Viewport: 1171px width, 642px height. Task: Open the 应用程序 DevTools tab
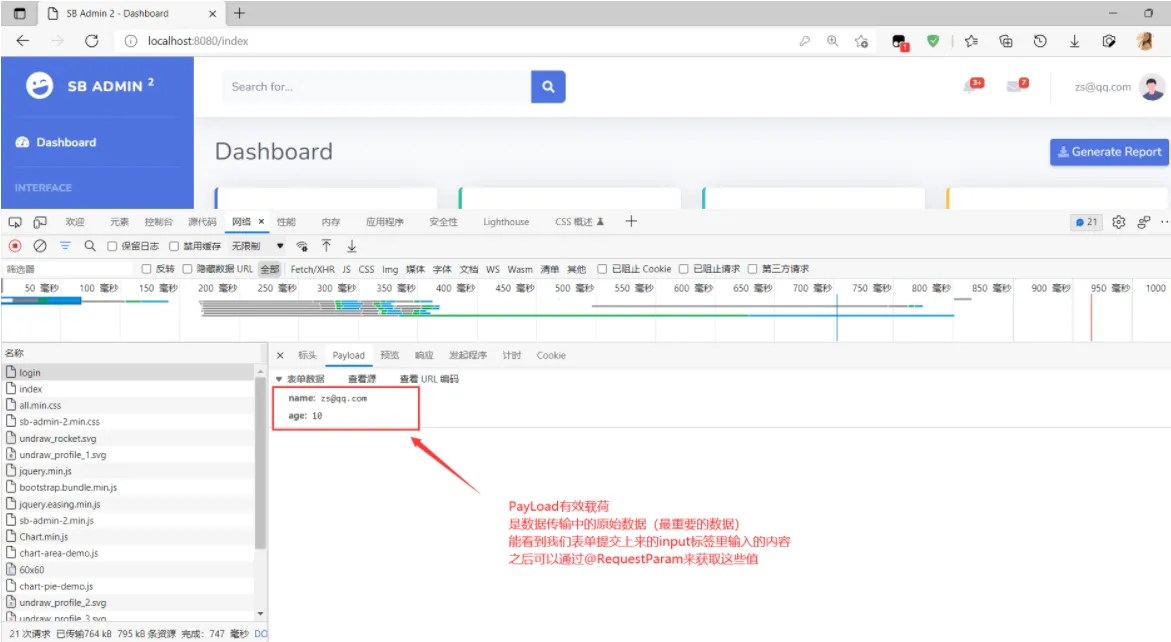pos(385,222)
